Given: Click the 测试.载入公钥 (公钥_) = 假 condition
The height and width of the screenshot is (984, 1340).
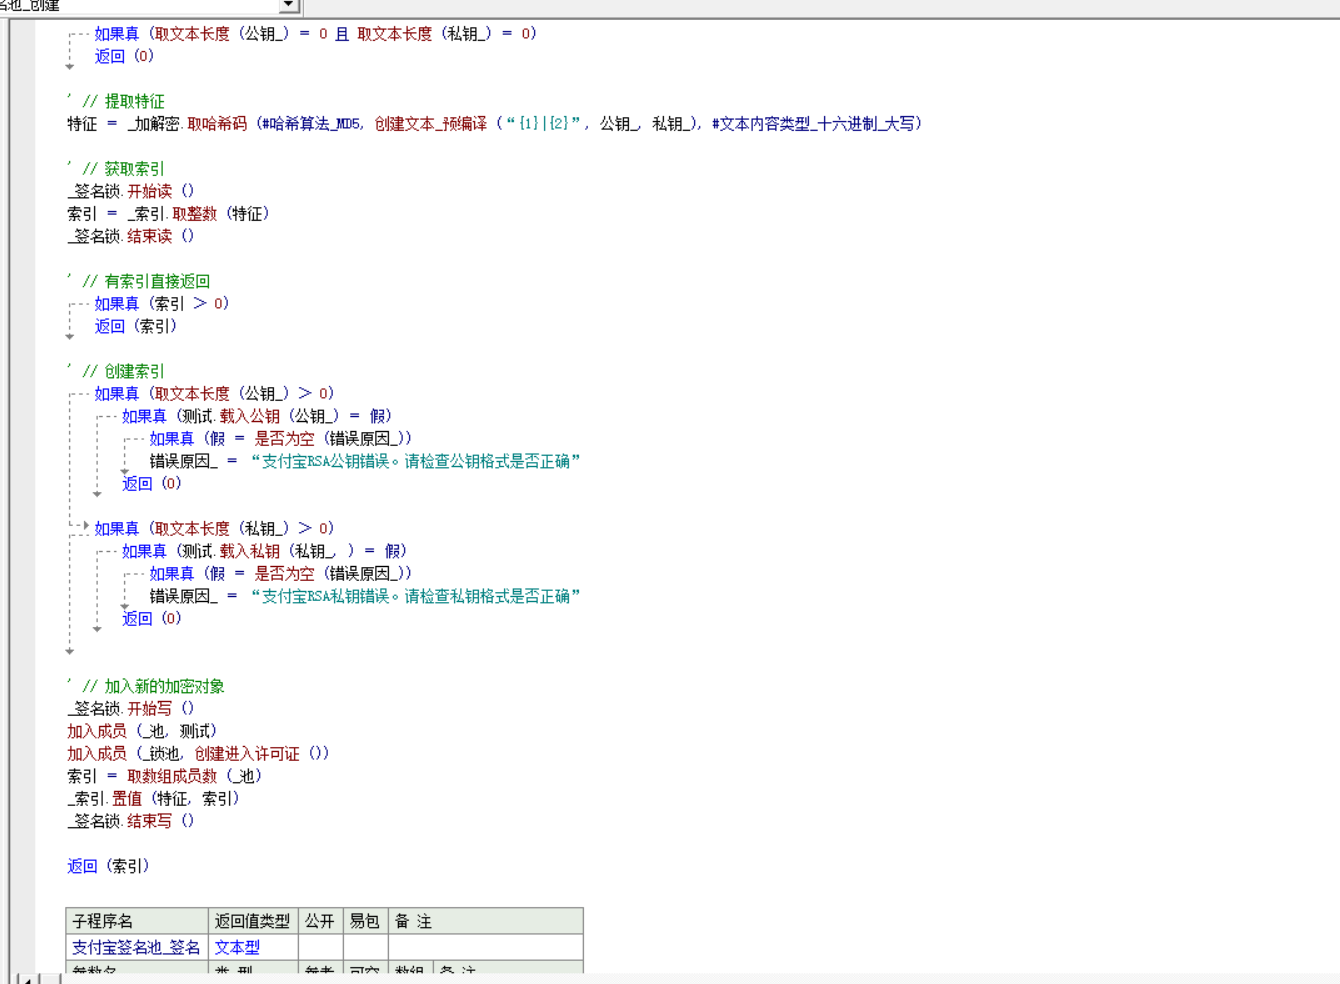Looking at the screenshot, I should [x=286, y=416].
